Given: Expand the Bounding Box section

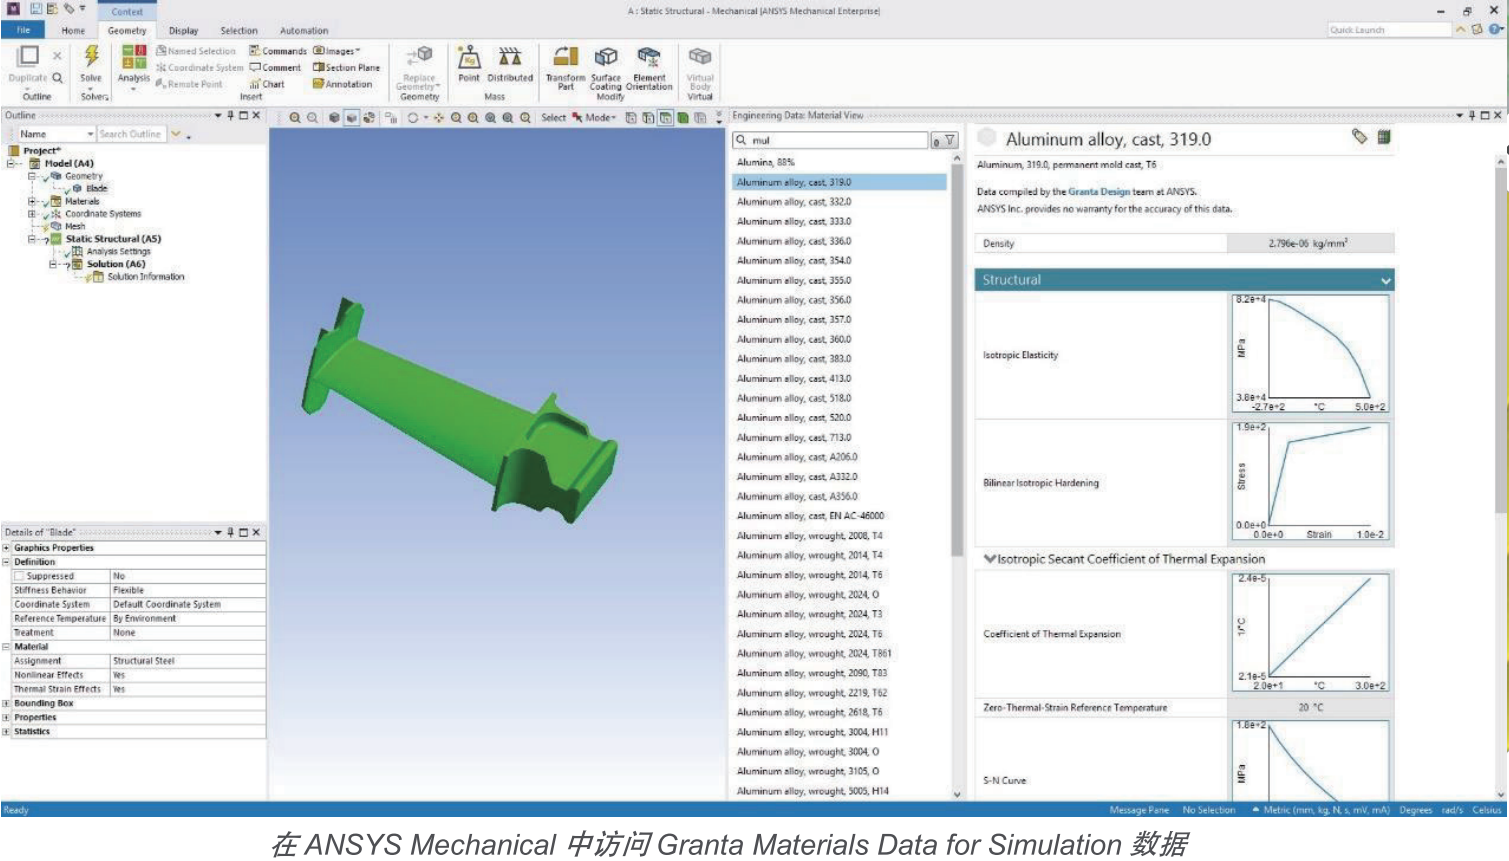Looking at the screenshot, I should click(x=6, y=703).
